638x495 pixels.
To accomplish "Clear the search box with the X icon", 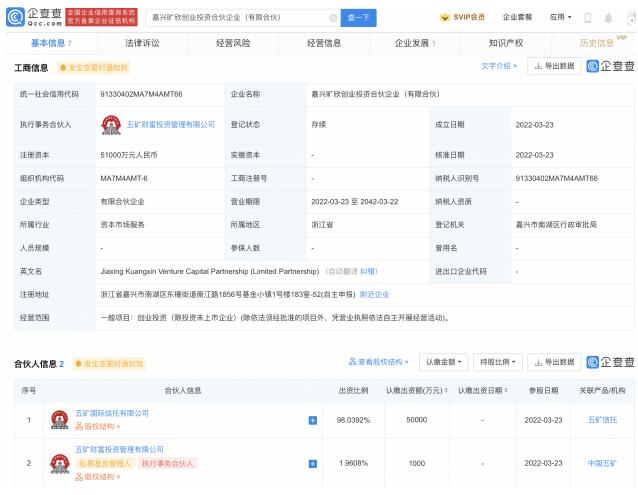I will point(333,17).
